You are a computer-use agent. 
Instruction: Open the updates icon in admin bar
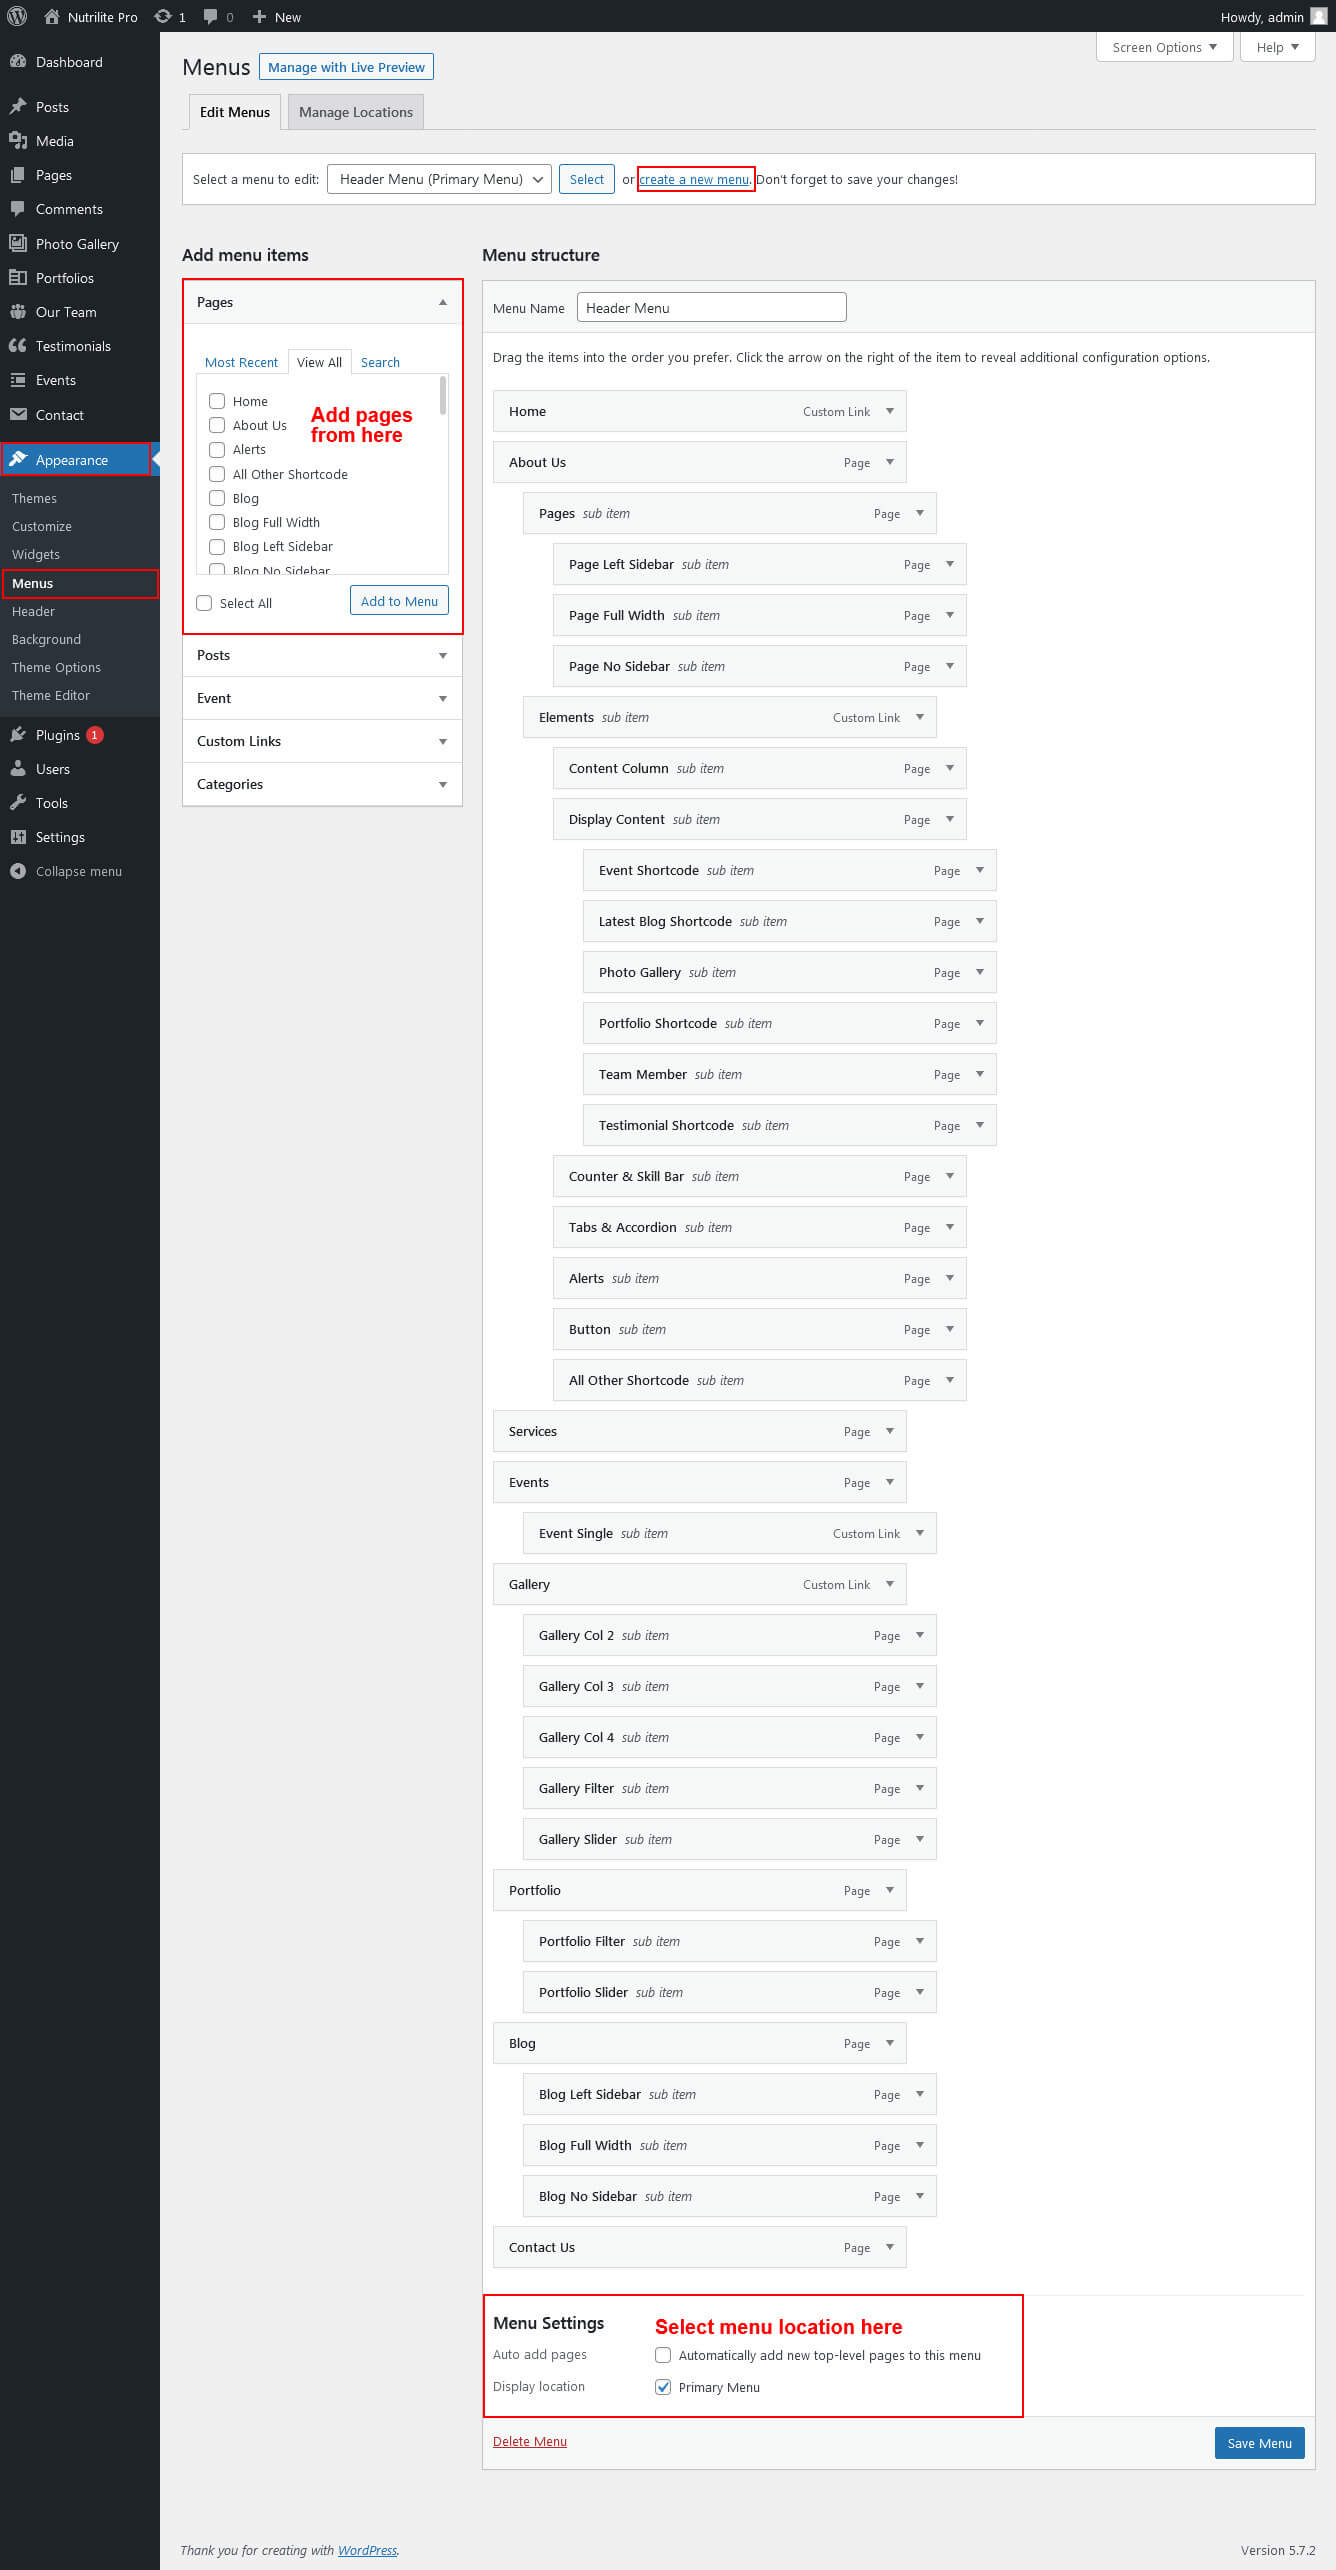[163, 16]
